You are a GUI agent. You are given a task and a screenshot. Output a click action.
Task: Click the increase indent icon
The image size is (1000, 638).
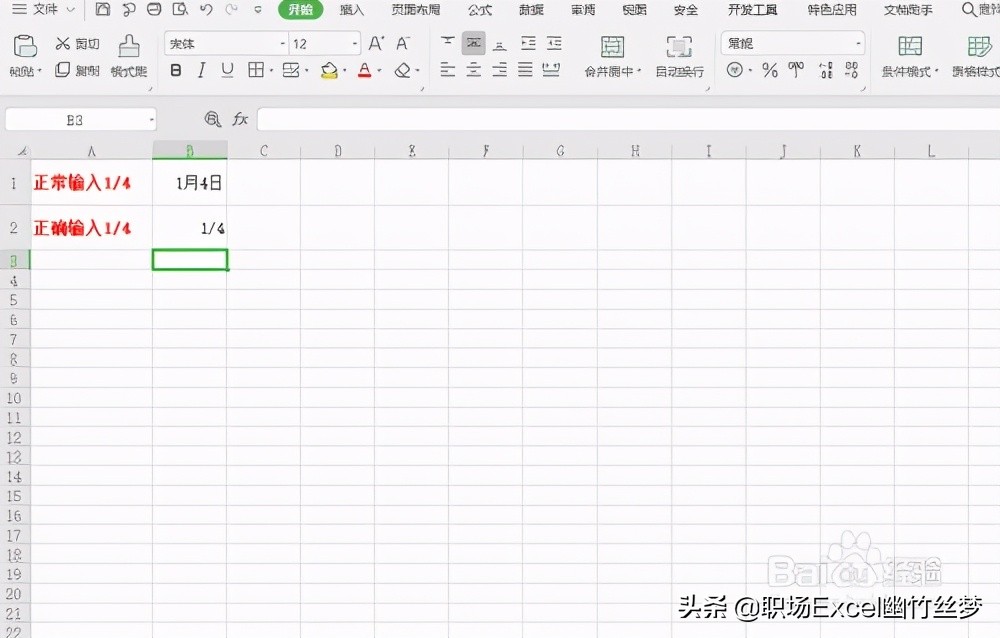coord(554,43)
